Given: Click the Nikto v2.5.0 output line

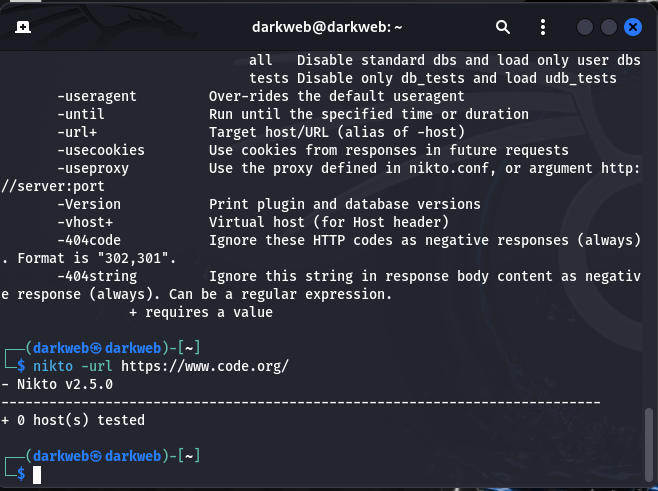Looking at the screenshot, I should click(x=62, y=384).
